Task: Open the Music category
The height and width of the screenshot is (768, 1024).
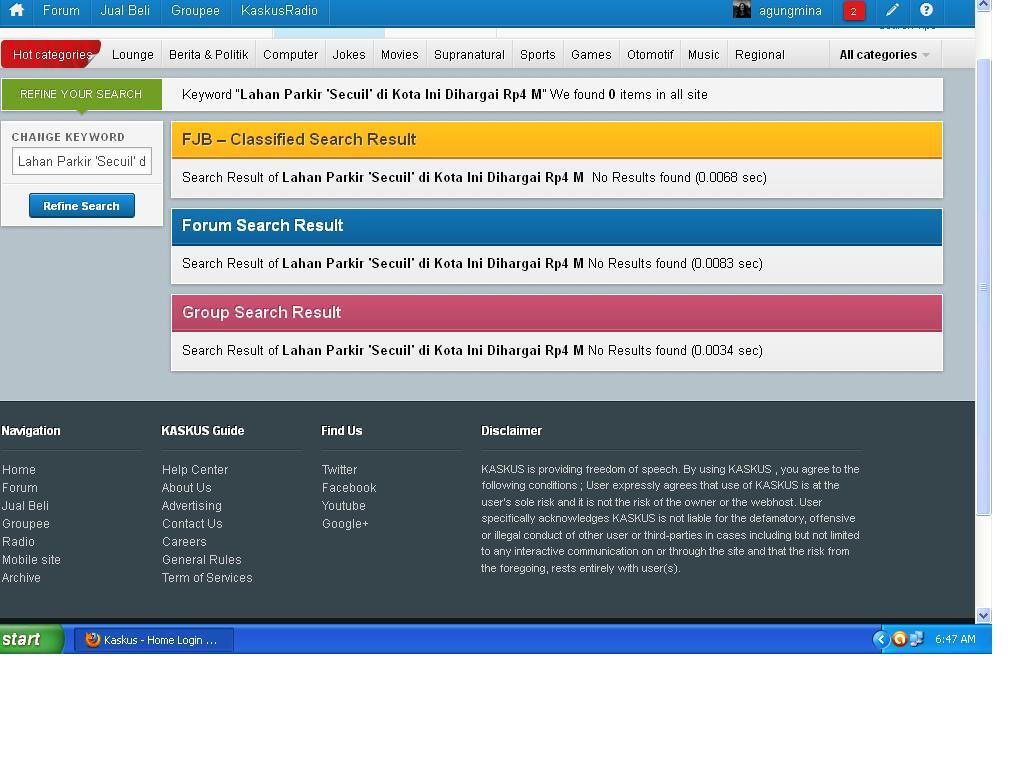Action: pyautogui.click(x=703, y=55)
